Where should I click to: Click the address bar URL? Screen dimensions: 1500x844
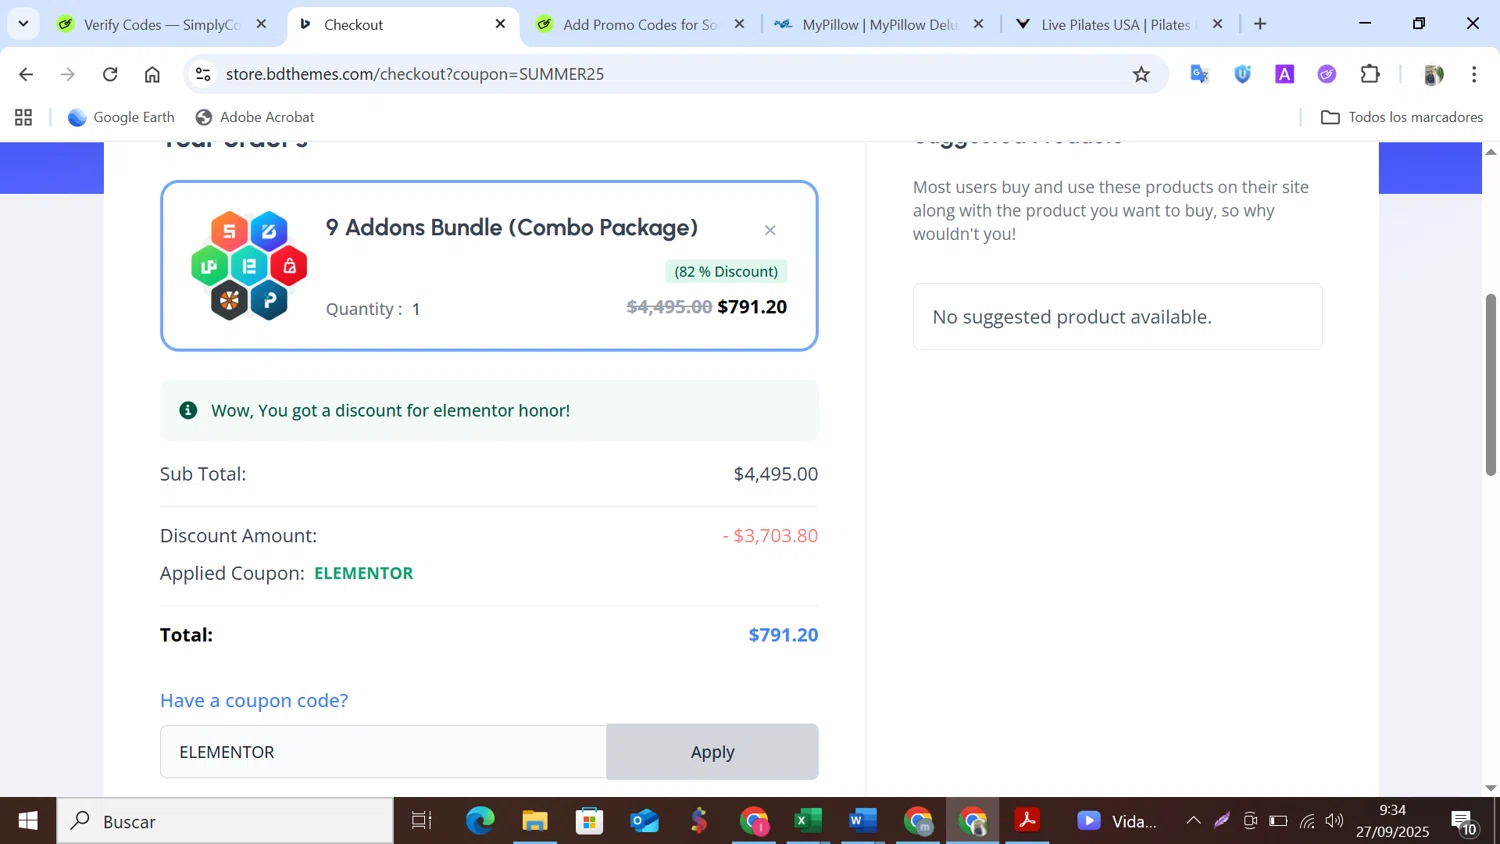click(415, 74)
